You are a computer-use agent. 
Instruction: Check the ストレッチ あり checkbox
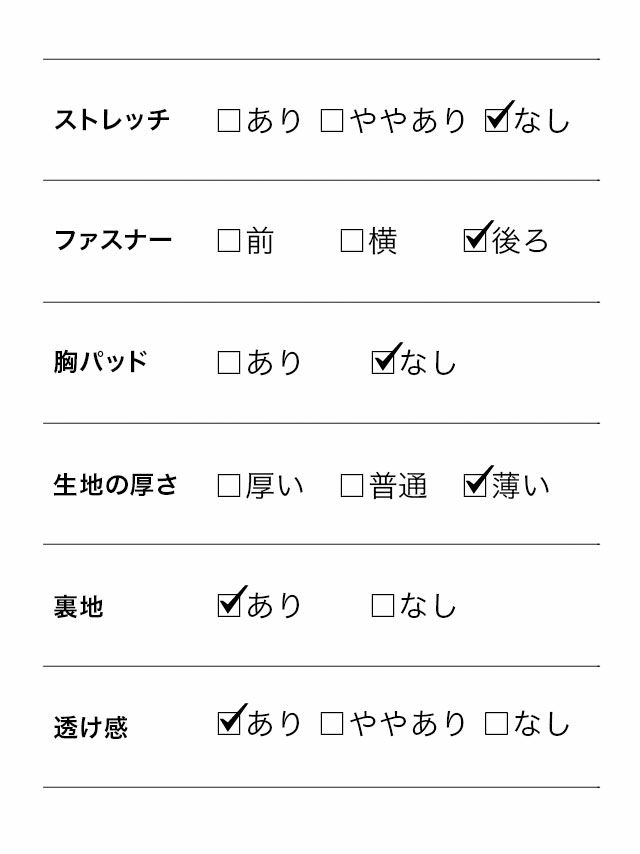pos(229,121)
